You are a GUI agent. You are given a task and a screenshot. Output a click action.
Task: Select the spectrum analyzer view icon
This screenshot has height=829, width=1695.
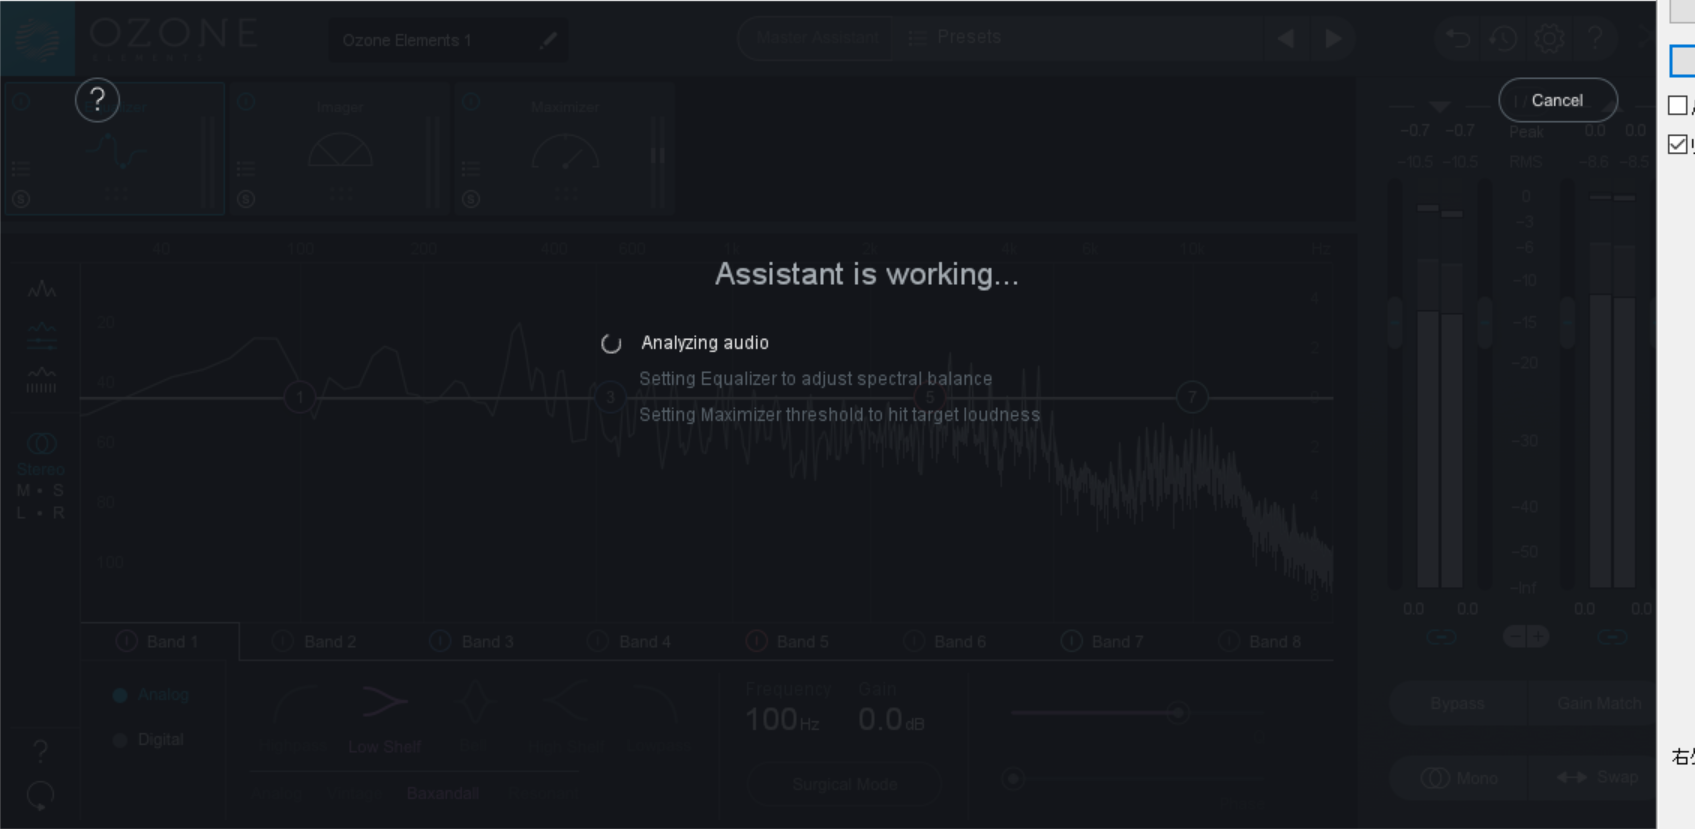(41, 290)
